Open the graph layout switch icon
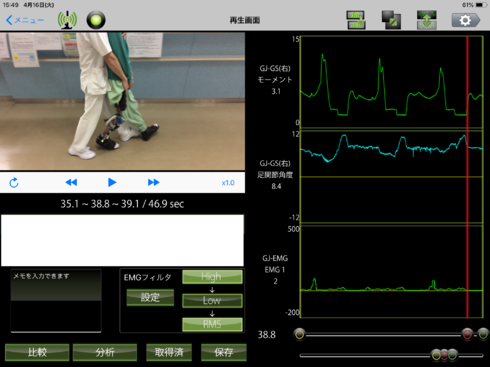Viewport: 490px width, 367px height. pos(356,20)
